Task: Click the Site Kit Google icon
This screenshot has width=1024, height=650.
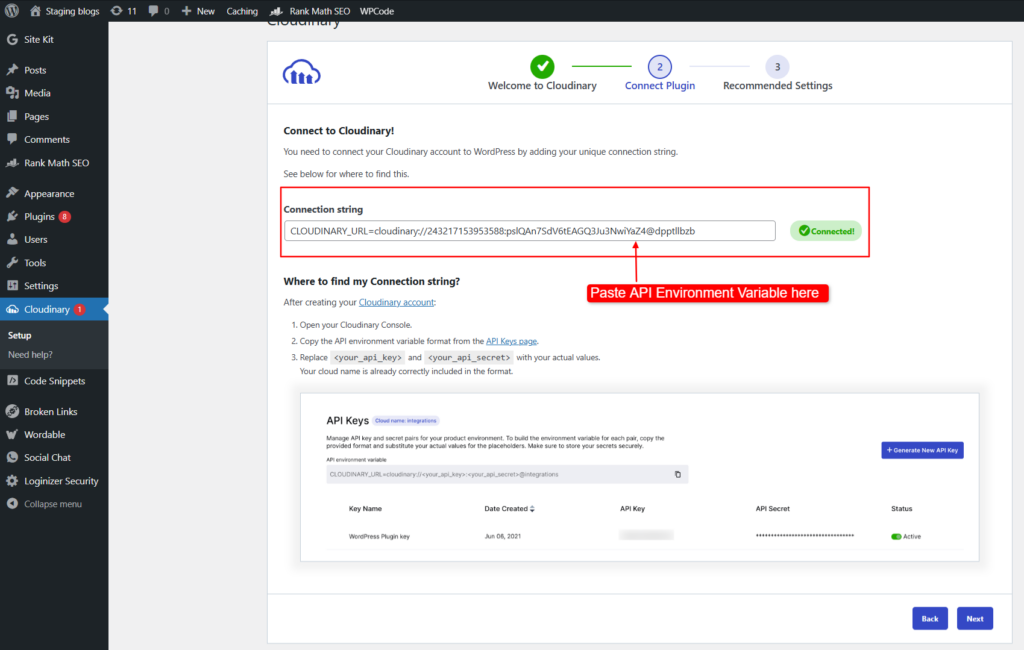Action: click(x=12, y=39)
